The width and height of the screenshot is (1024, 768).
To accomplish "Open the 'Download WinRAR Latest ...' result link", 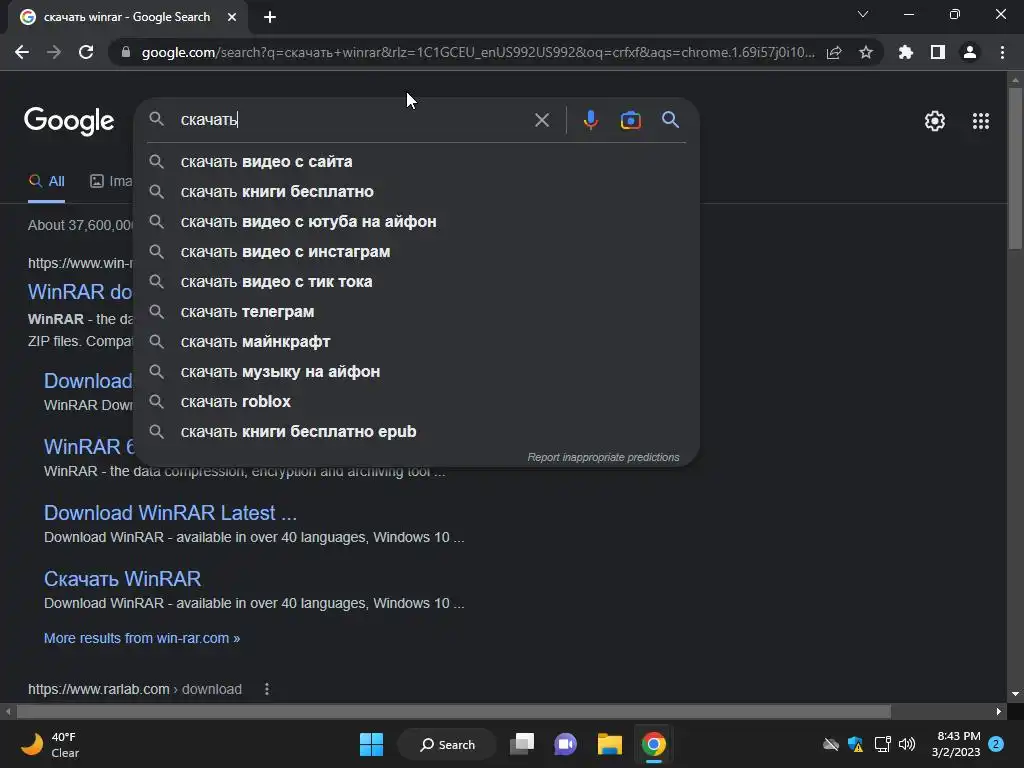I will (170, 513).
